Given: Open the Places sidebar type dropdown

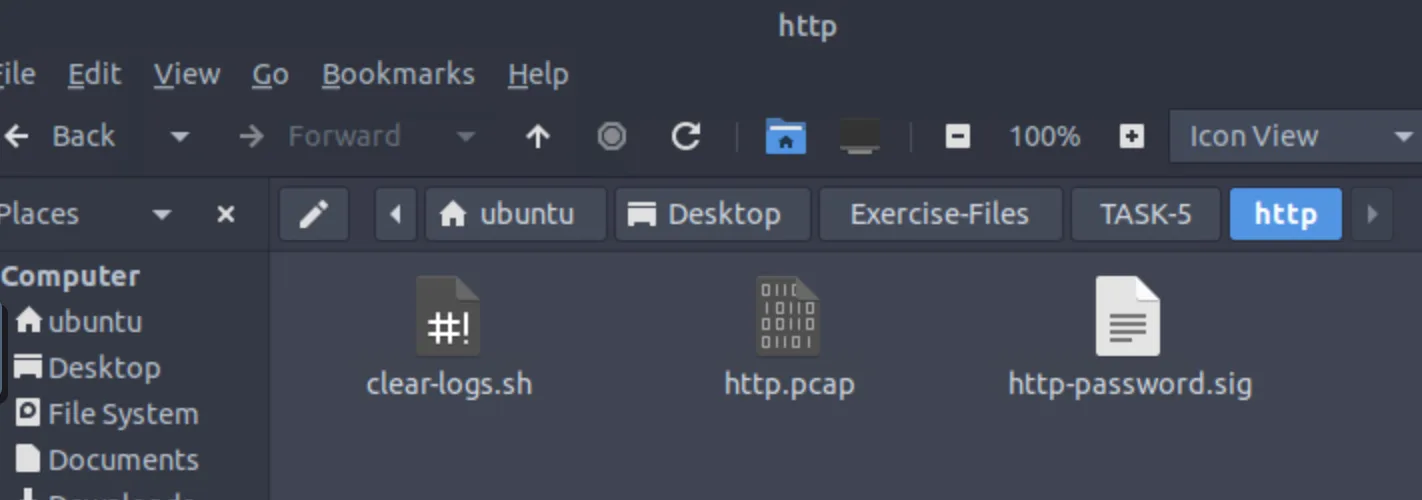Looking at the screenshot, I should (x=161, y=214).
